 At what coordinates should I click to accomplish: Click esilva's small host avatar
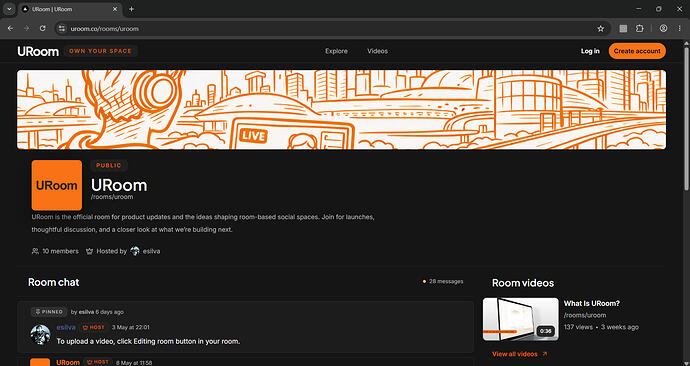(135, 251)
